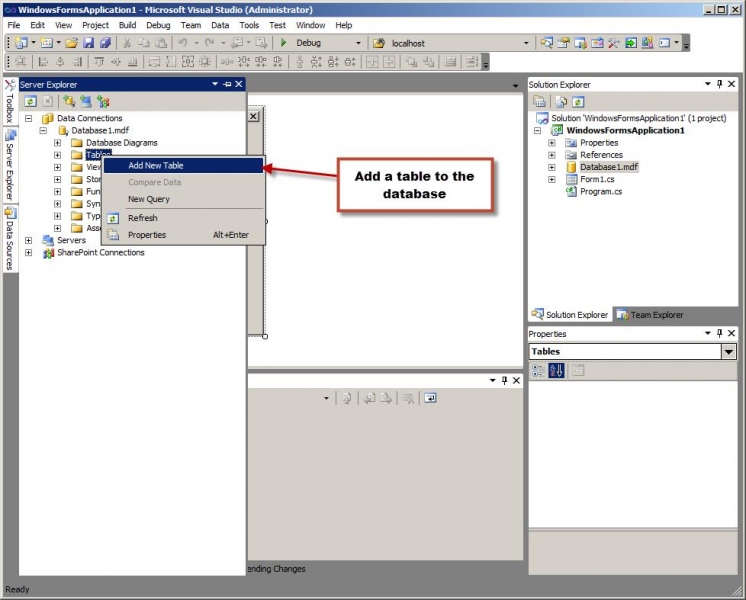Select Database1.mdf in Solution Explorer
The image size is (746, 600).
(609, 167)
